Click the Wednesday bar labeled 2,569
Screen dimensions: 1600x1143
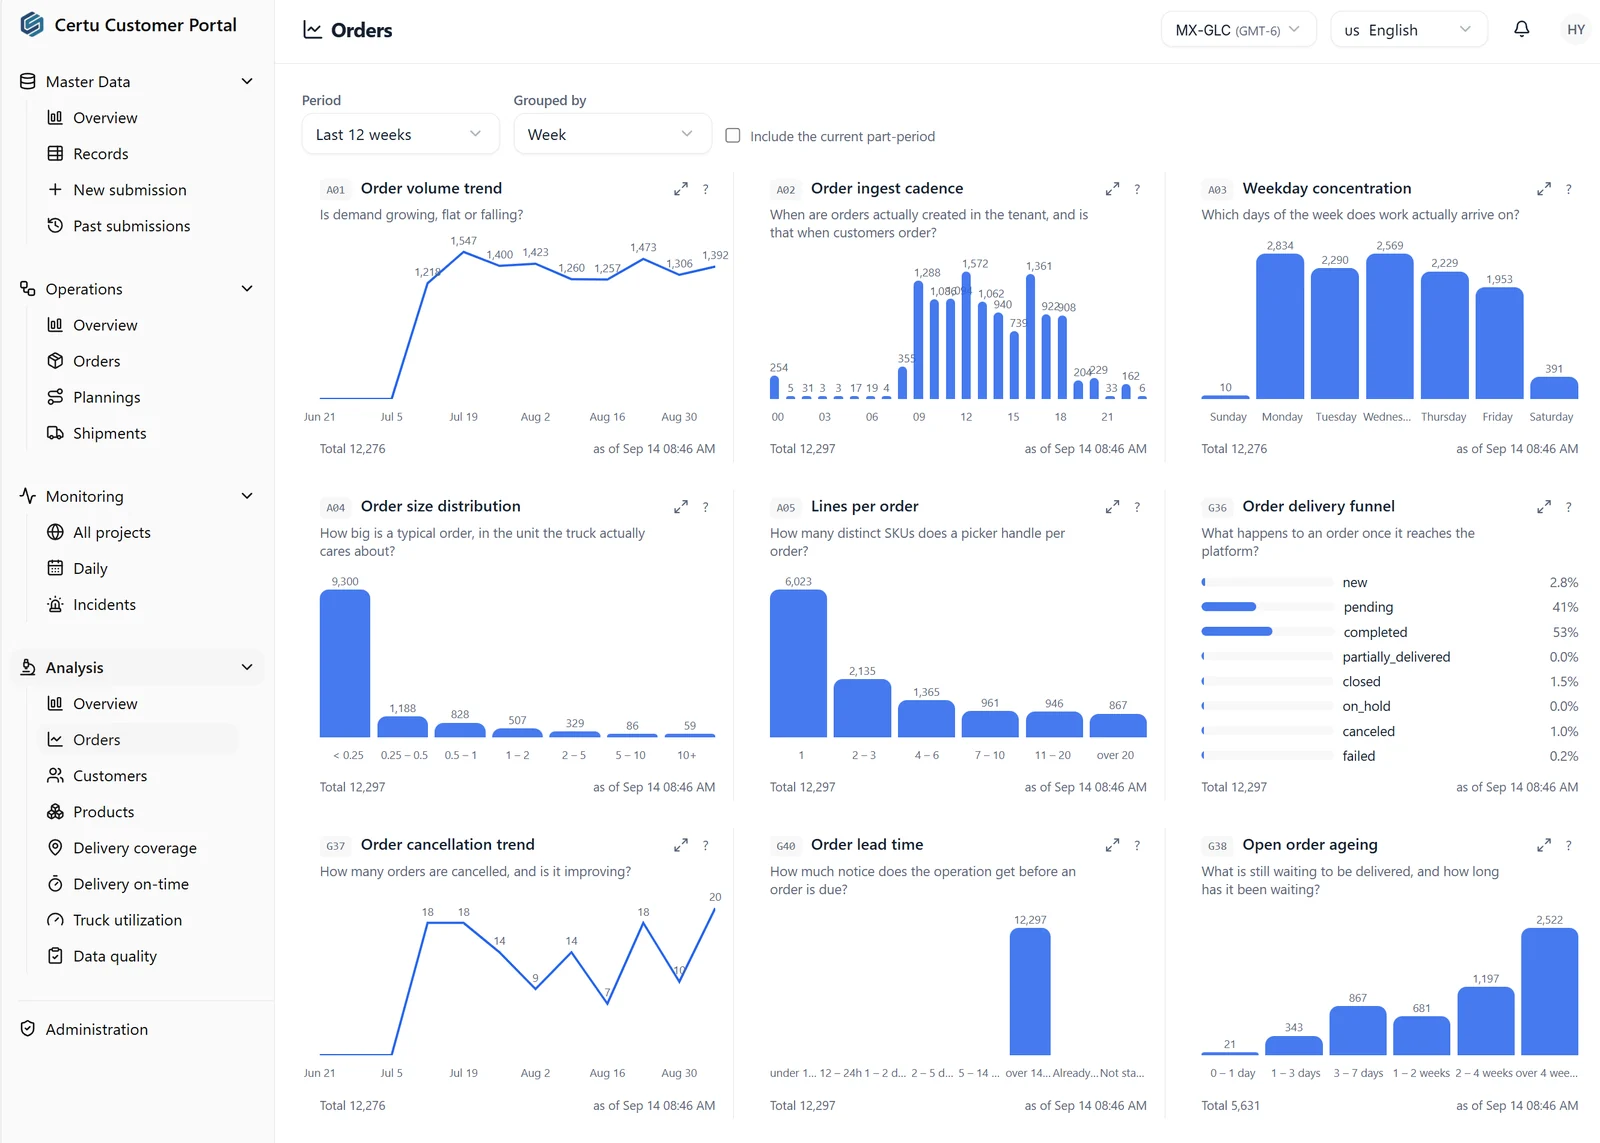1389,326
